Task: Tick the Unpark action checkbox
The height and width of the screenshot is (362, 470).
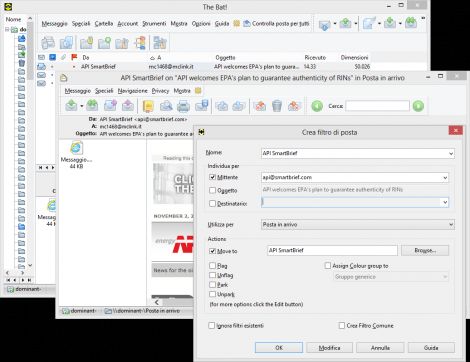Action: click(212, 294)
